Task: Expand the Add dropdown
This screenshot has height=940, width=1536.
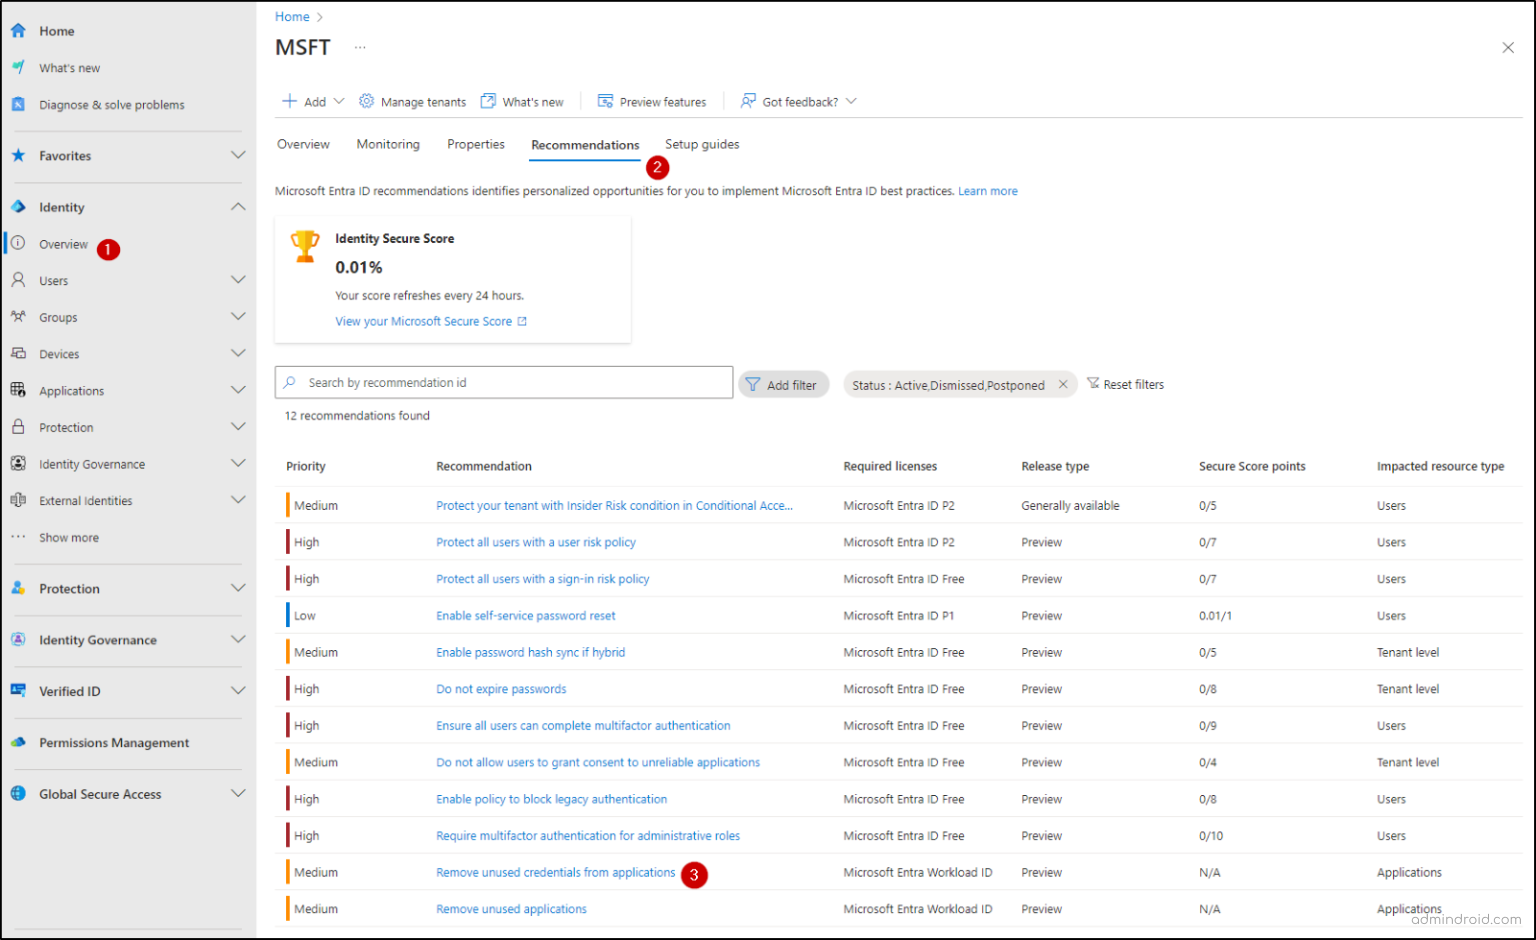Action: (340, 101)
